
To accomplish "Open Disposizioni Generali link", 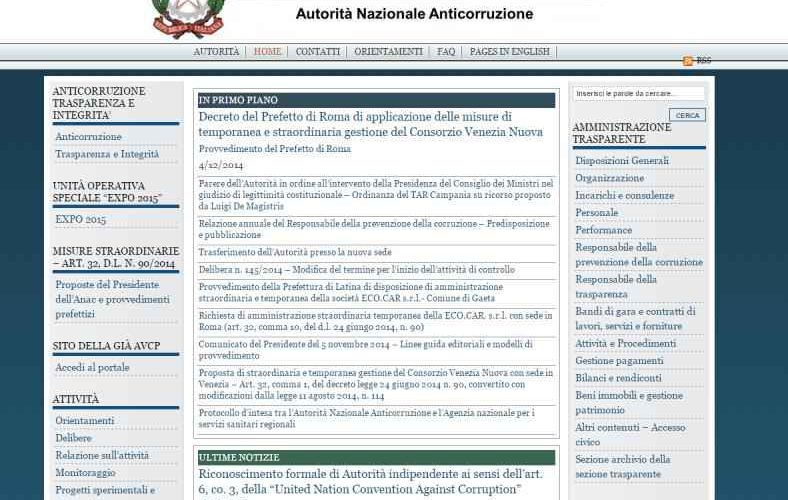I will click(622, 160).
